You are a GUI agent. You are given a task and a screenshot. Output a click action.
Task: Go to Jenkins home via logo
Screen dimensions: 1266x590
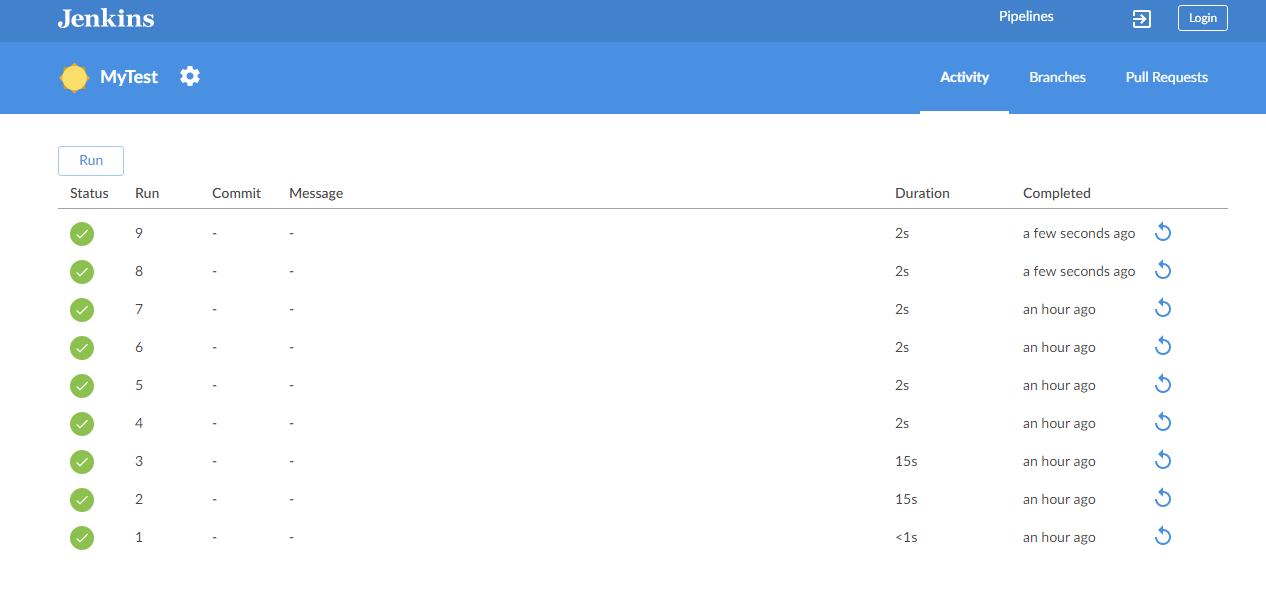tap(106, 18)
